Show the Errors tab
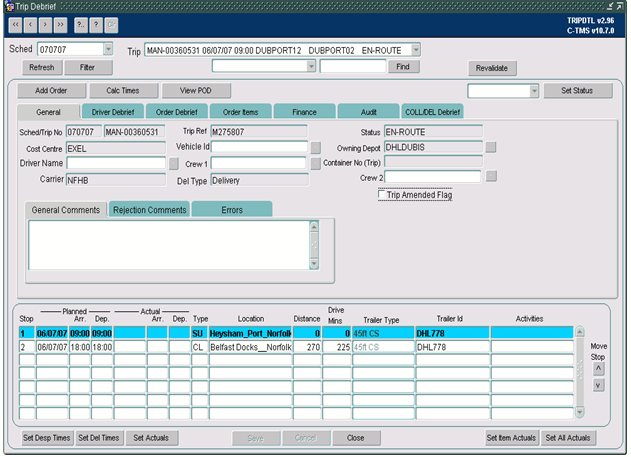The width and height of the screenshot is (631, 457). click(232, 210)
